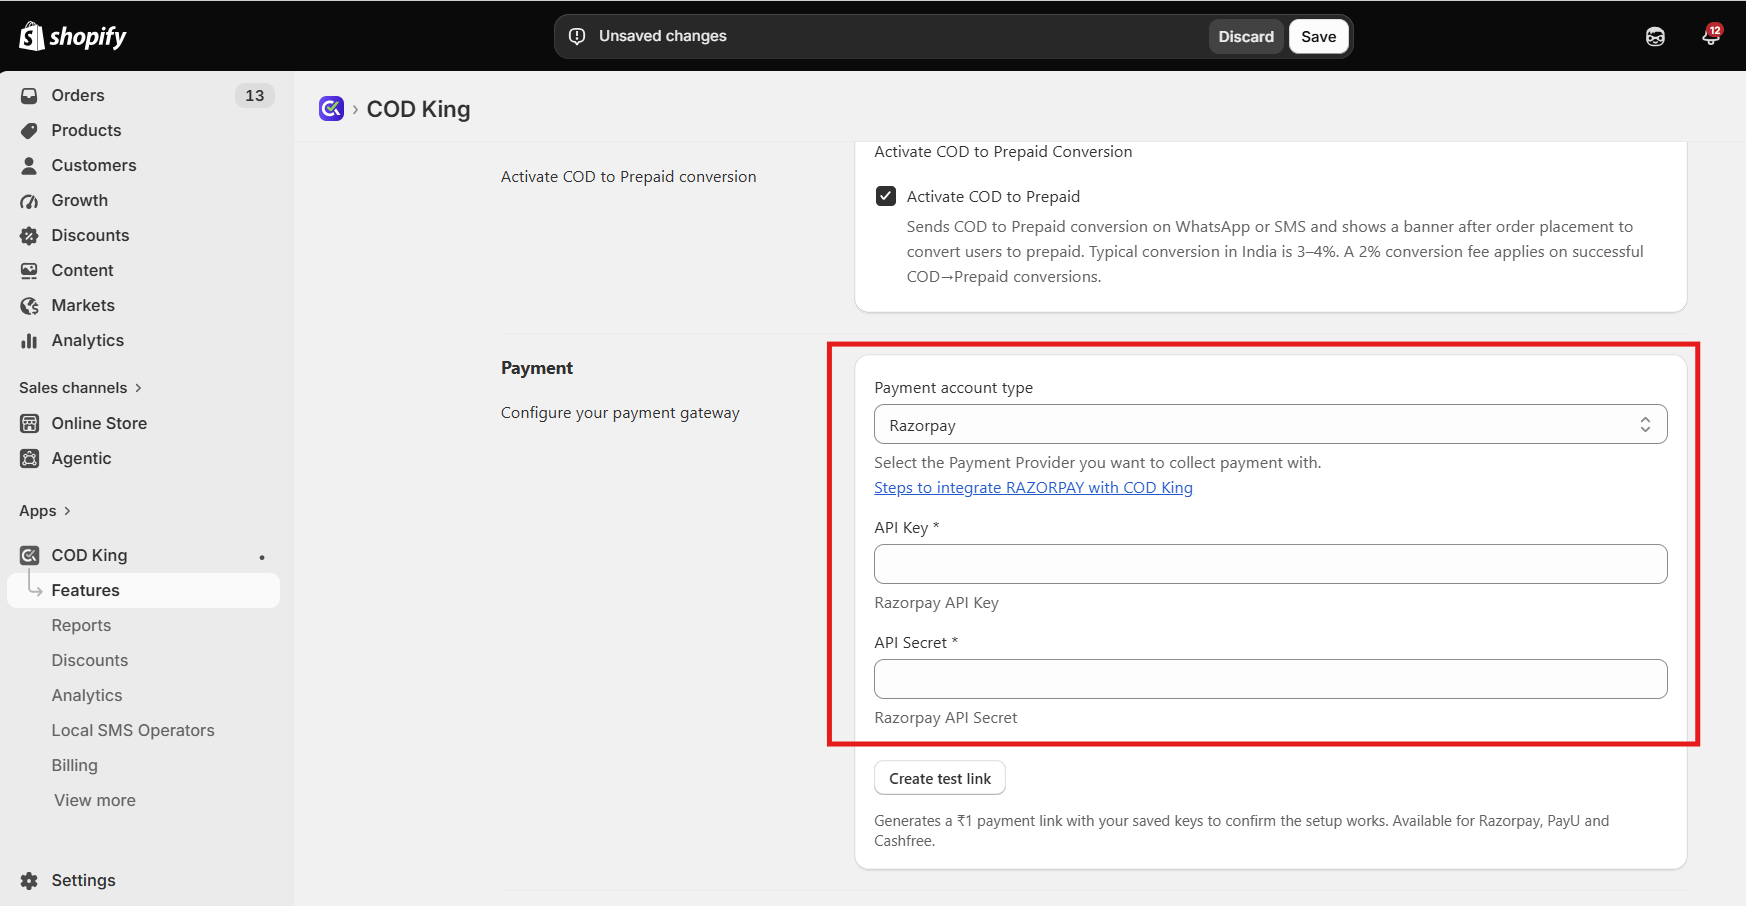Expand the Apps section
The image size is (1746, 906).
point(45,510)
